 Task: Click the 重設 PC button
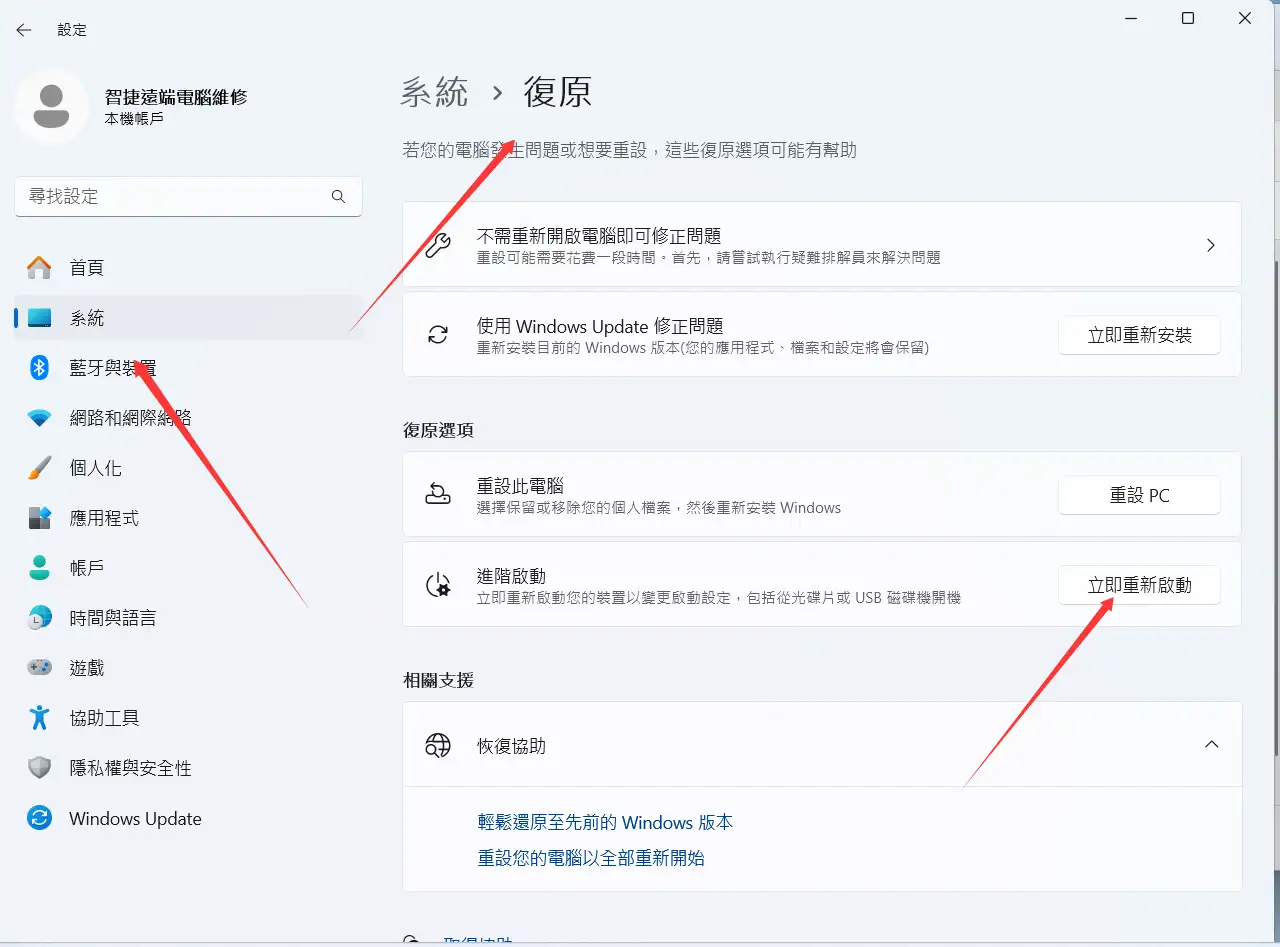tap(1139, 495)
